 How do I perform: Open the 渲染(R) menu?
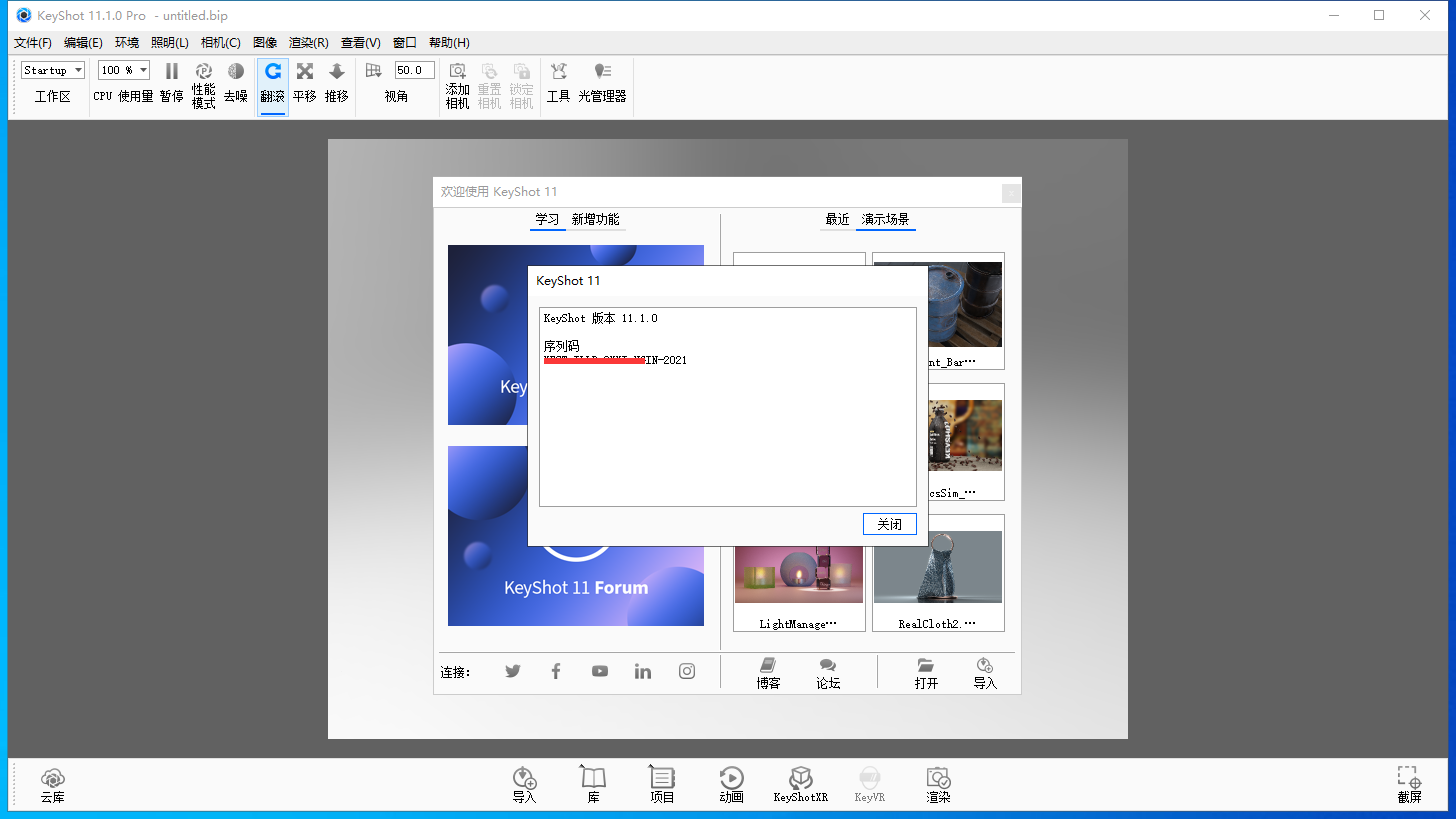308,43
